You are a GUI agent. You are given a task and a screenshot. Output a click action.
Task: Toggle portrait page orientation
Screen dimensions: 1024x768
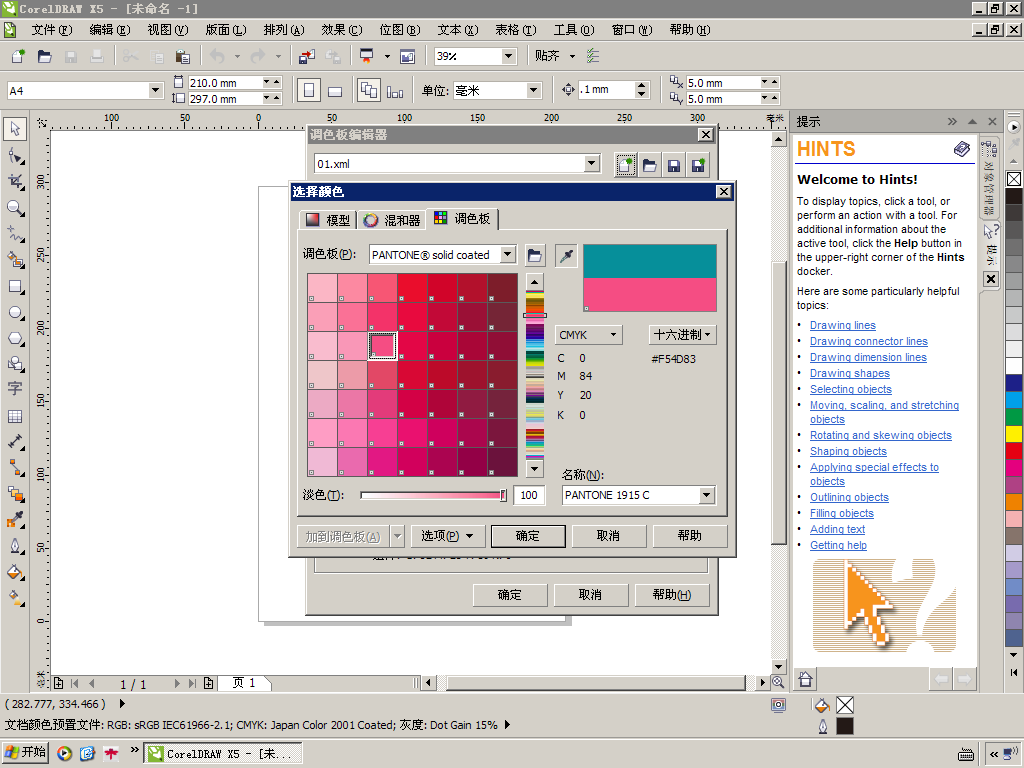[309, 90]
